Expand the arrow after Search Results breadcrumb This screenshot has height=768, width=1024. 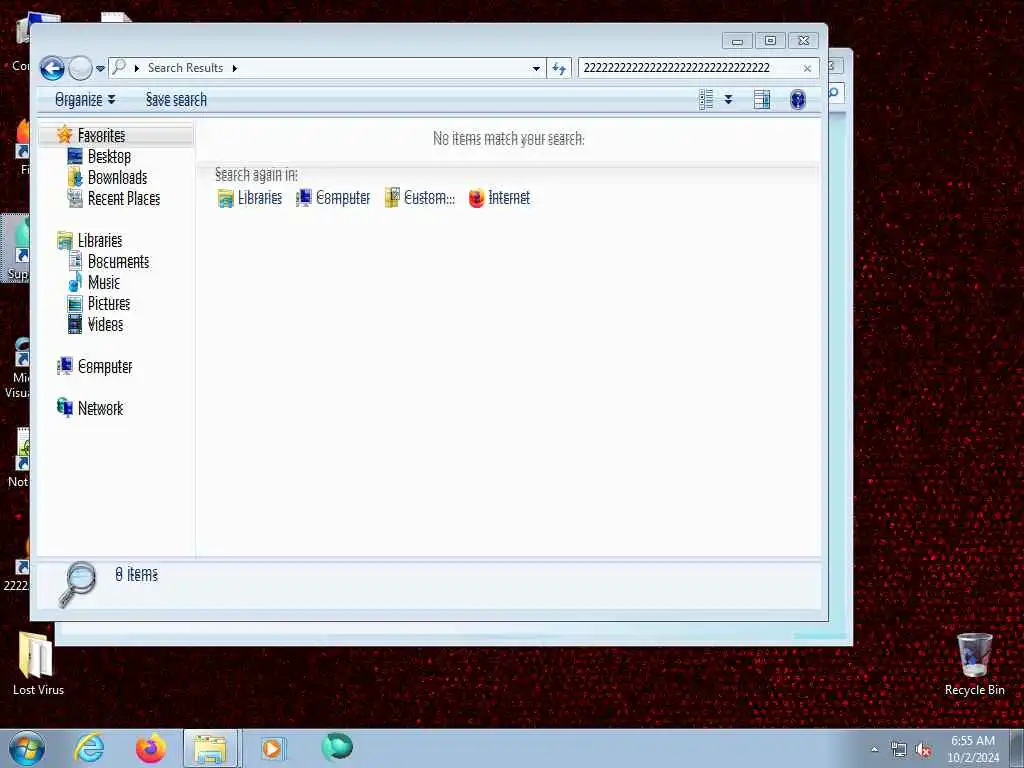(234, 68)
